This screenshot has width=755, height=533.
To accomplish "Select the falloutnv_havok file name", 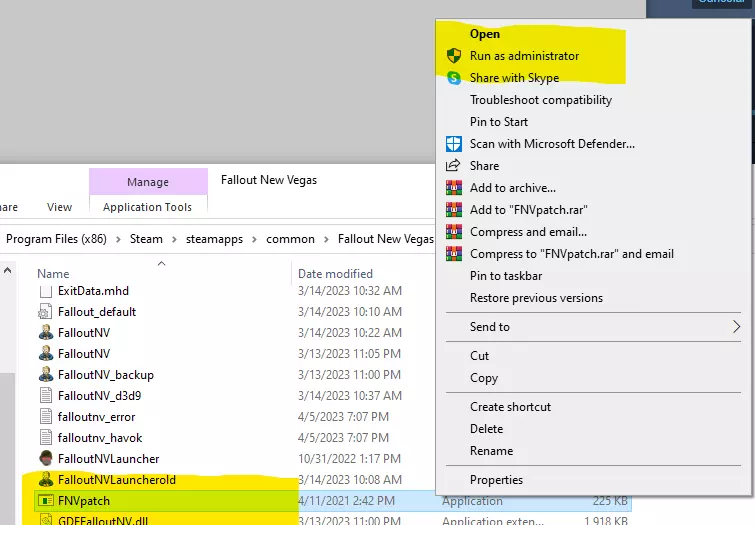I will pos(100,438).
